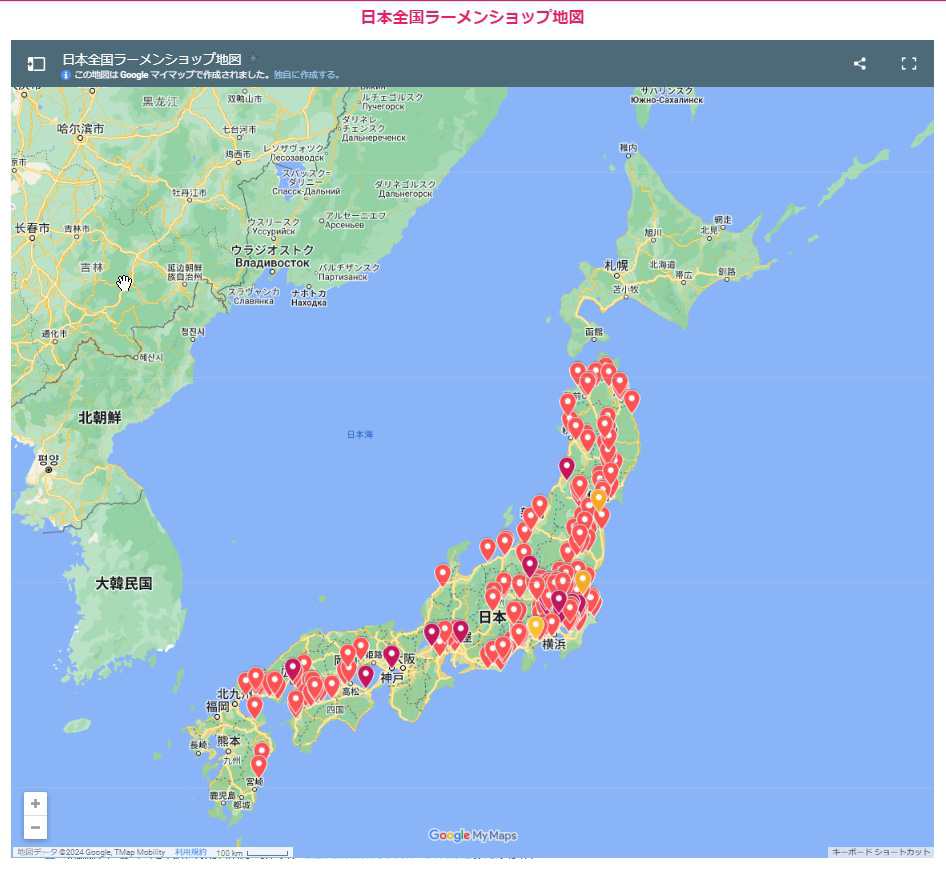
Task: Open the map legend sidebar panel
Action: [36, 64]
